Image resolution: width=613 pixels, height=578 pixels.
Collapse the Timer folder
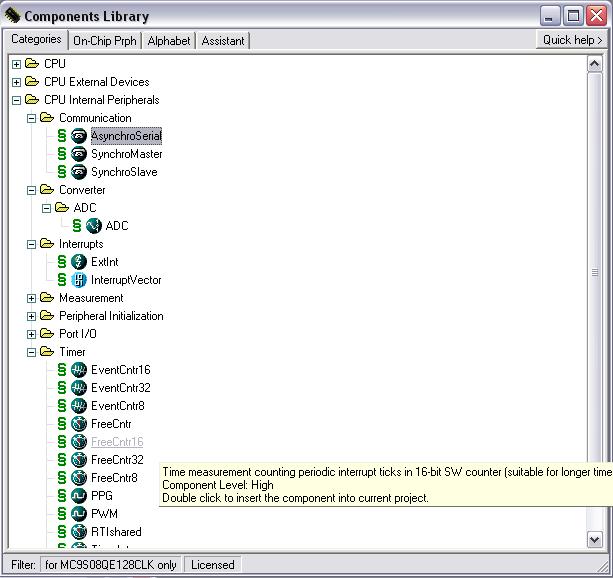coord(32,352)
